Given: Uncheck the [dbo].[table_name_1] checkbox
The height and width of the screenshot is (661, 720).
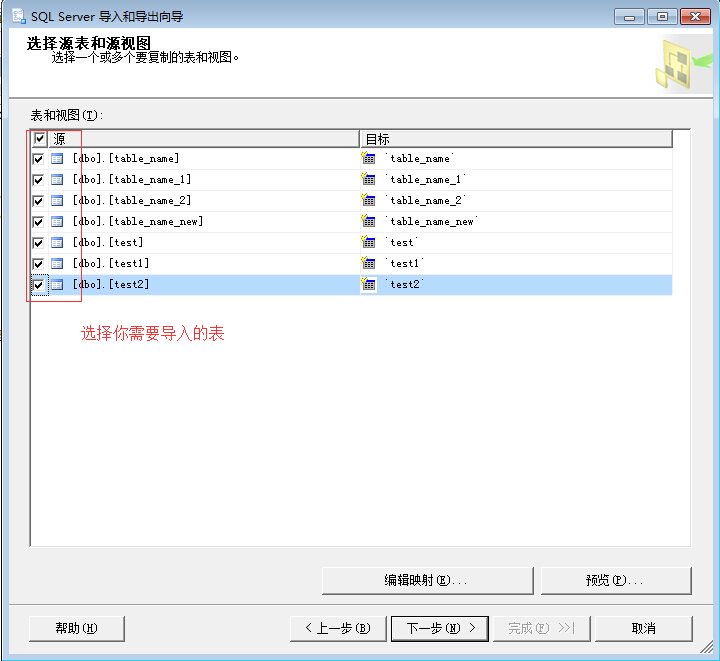Looking at the screenshot, I should pyautogui.click(x=38, y=180).
